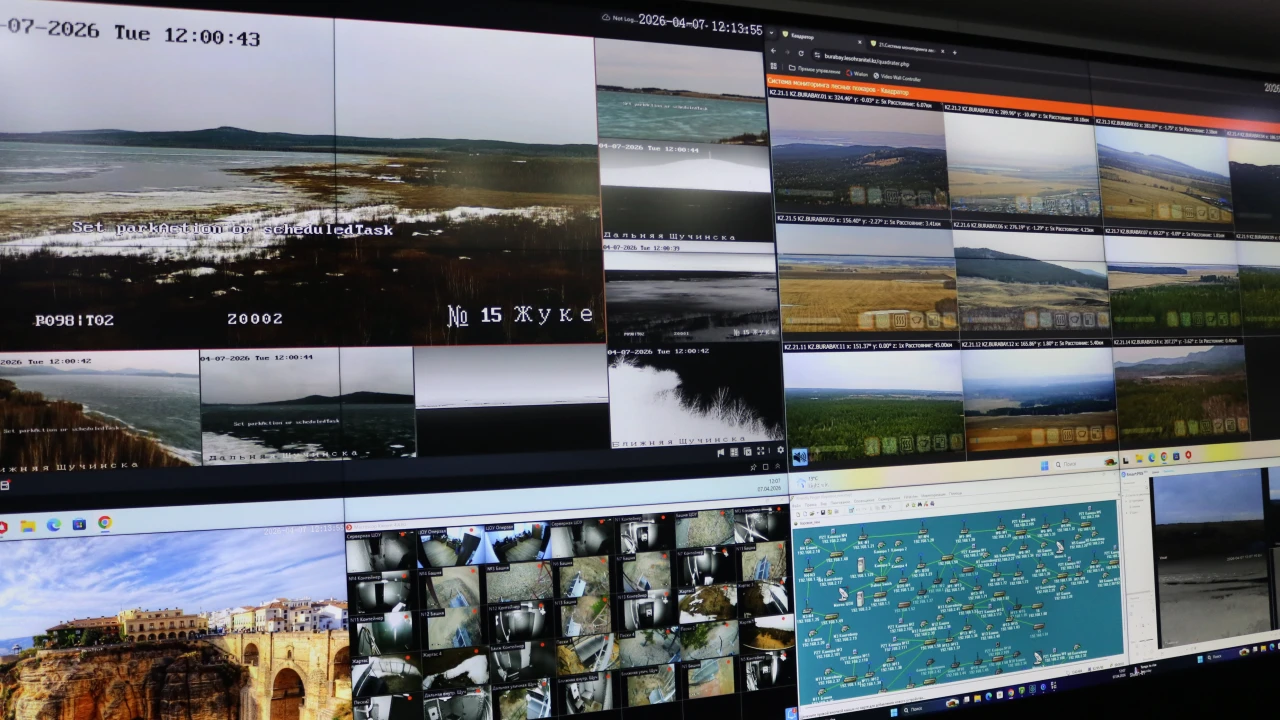The image size is (1280, 720).
Task: Click Save icon in network map toolbar
Action: point(822,512)
